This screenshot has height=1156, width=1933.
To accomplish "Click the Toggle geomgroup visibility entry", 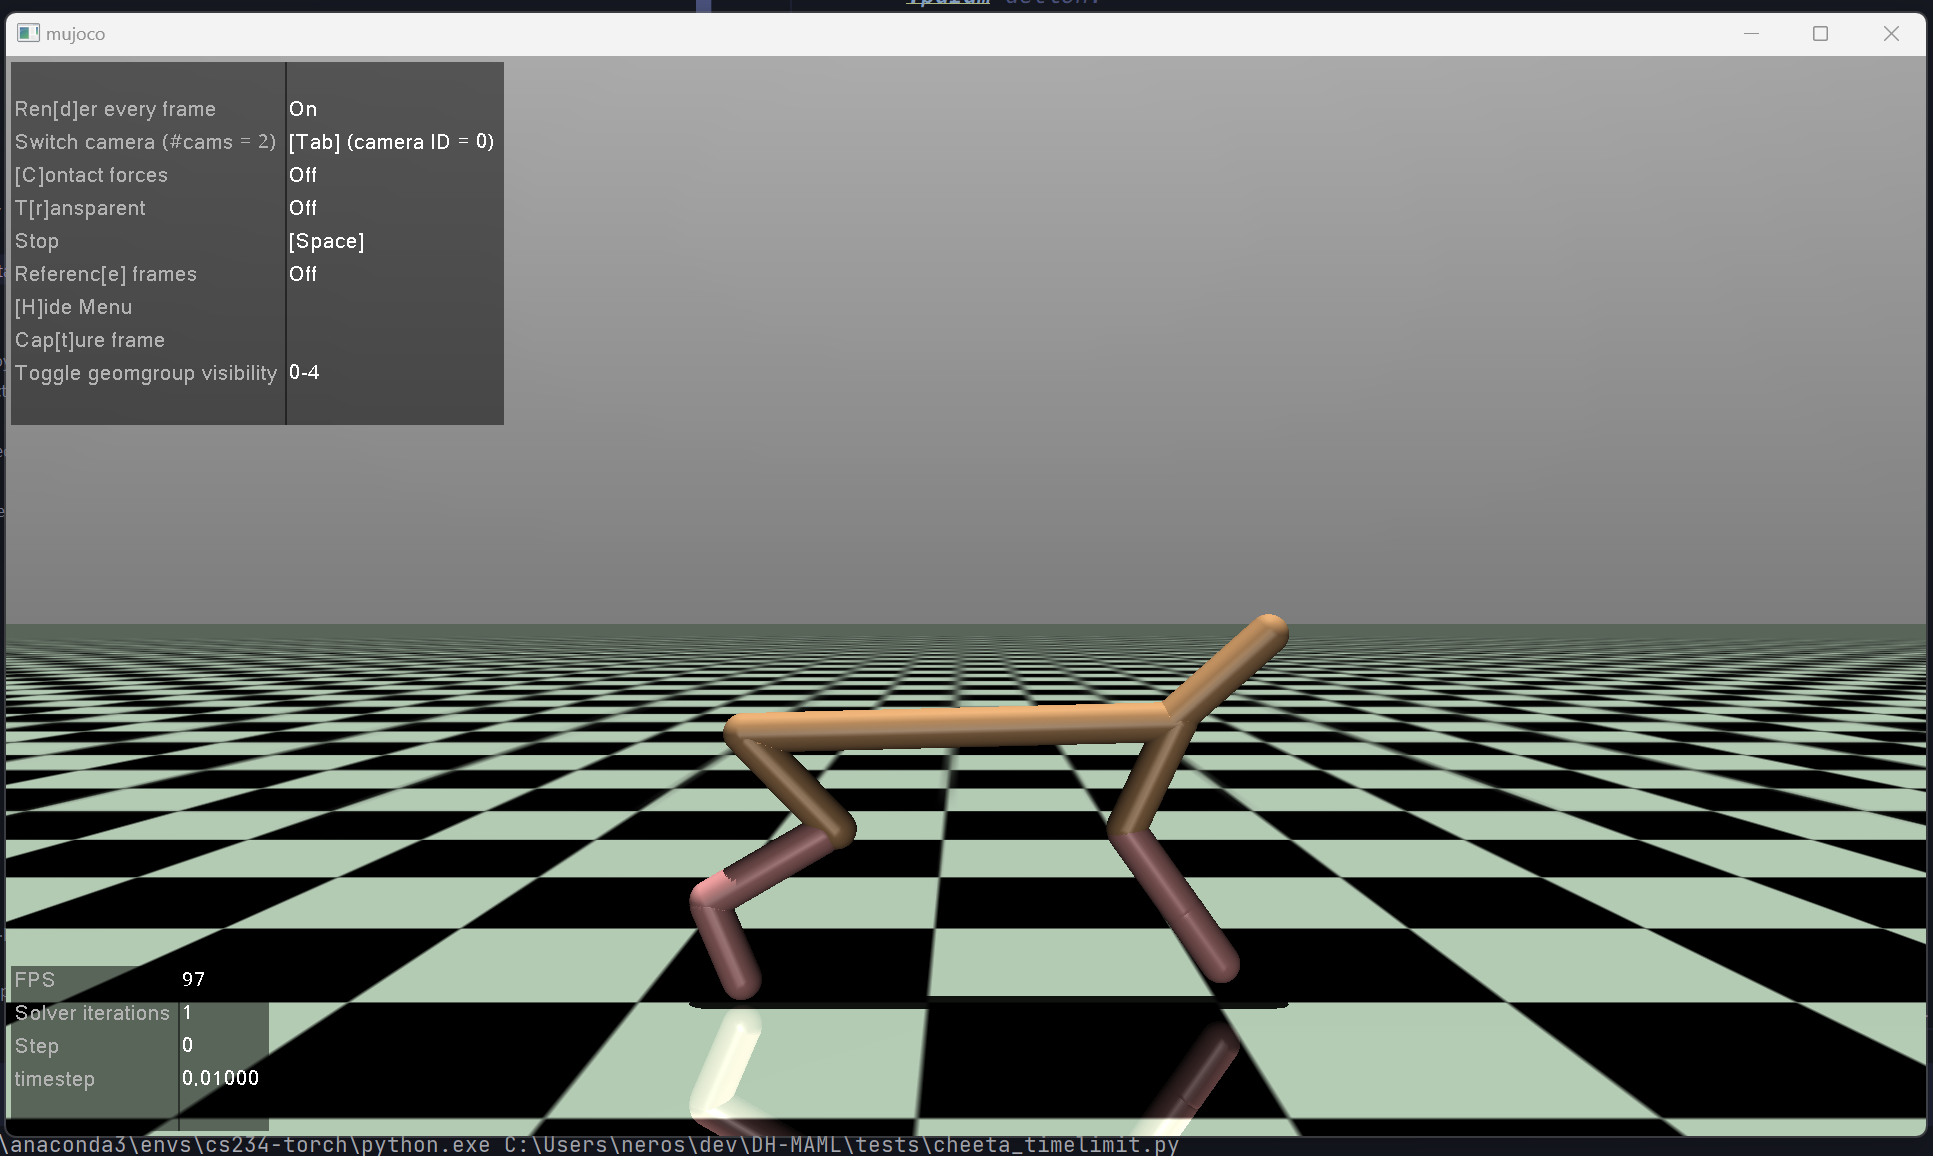I will [x=145, y=373].
